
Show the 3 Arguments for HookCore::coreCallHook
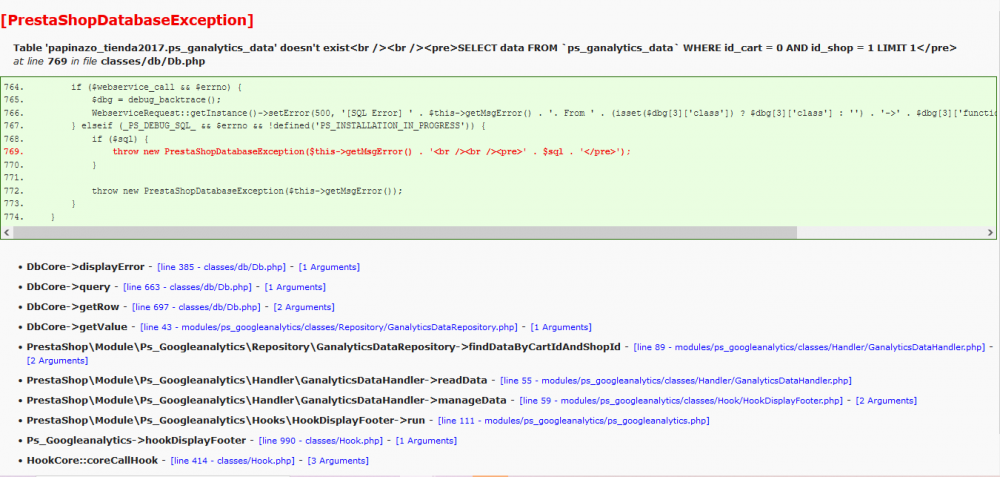(x=338, y=461)
